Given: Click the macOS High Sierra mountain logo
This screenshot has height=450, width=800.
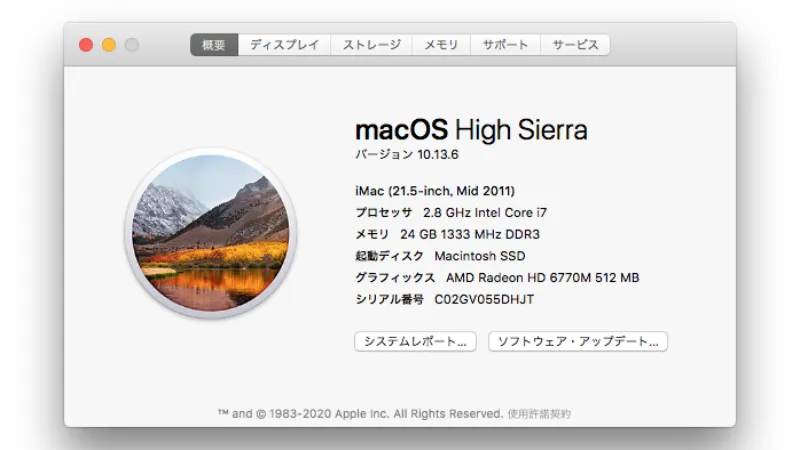Looking at the screenshot, I should point(212,233).
